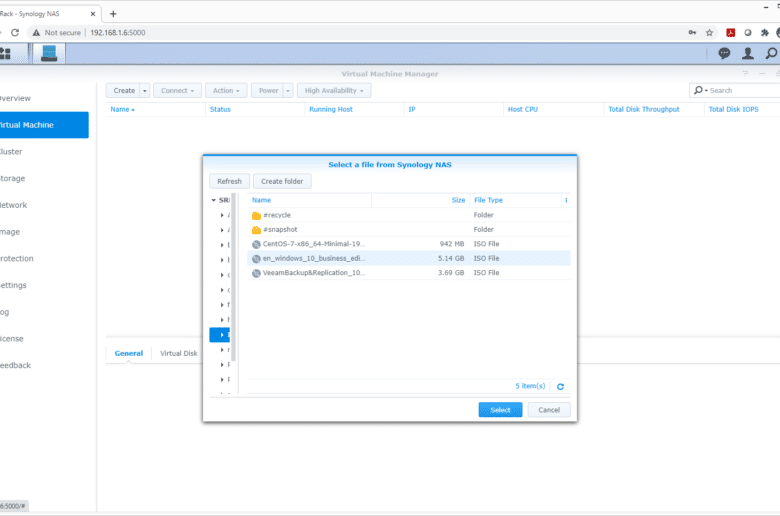Open Log in the sidebar
Image resolution: width=780 pixels, height=516 pixels.
(x=4, y=312)
